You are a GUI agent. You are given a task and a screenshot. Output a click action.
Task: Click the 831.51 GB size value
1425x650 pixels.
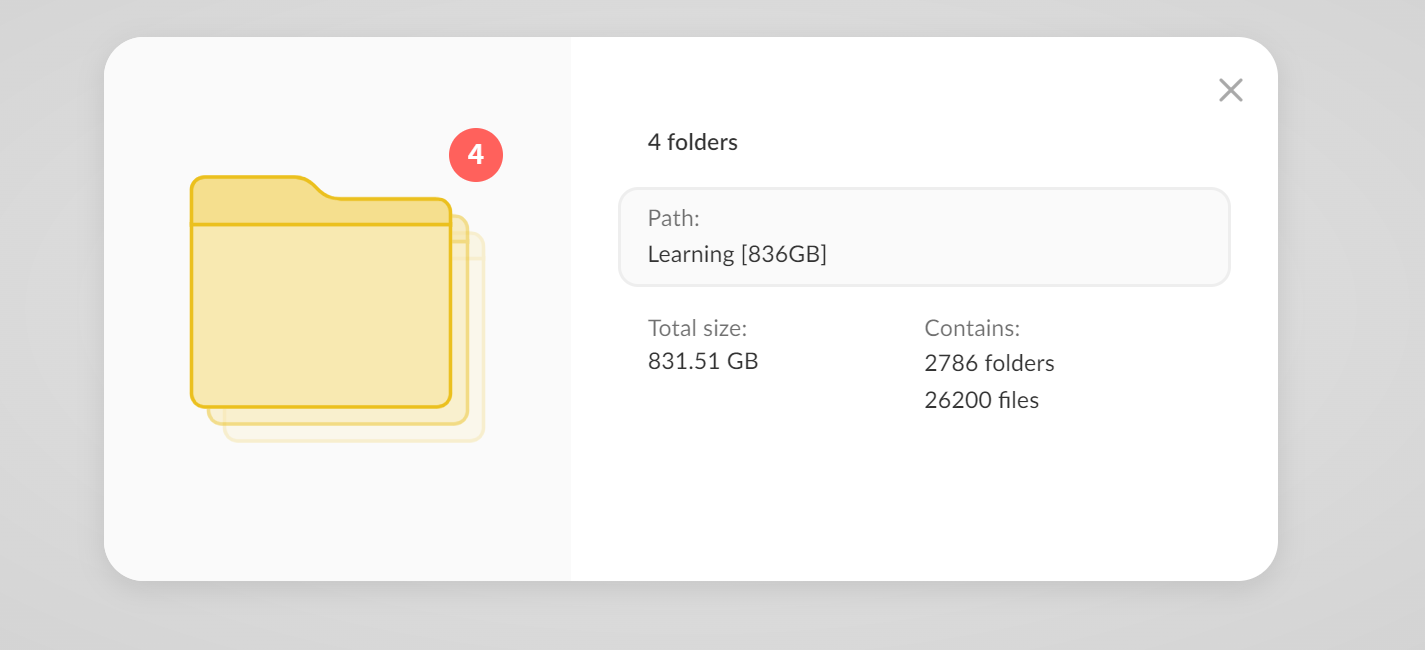(702, 361)
